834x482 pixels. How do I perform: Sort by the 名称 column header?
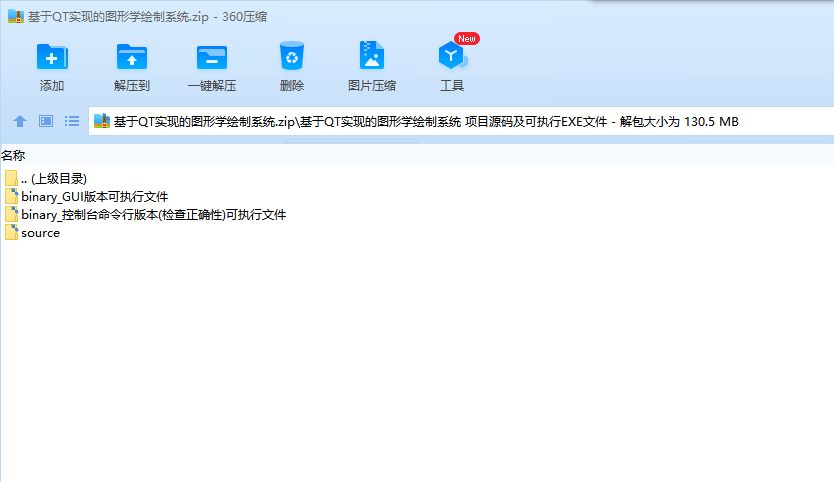[x=13, y=155]
